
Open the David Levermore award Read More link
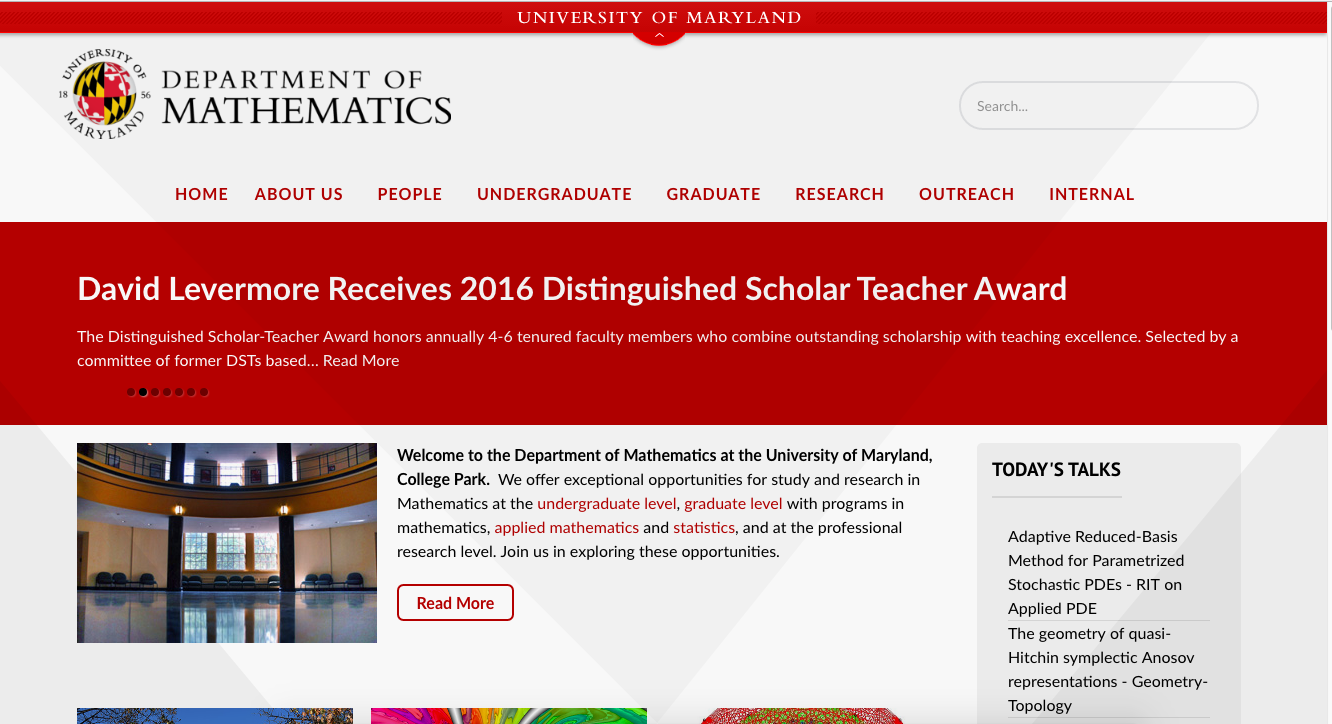(x=360, y=360)
